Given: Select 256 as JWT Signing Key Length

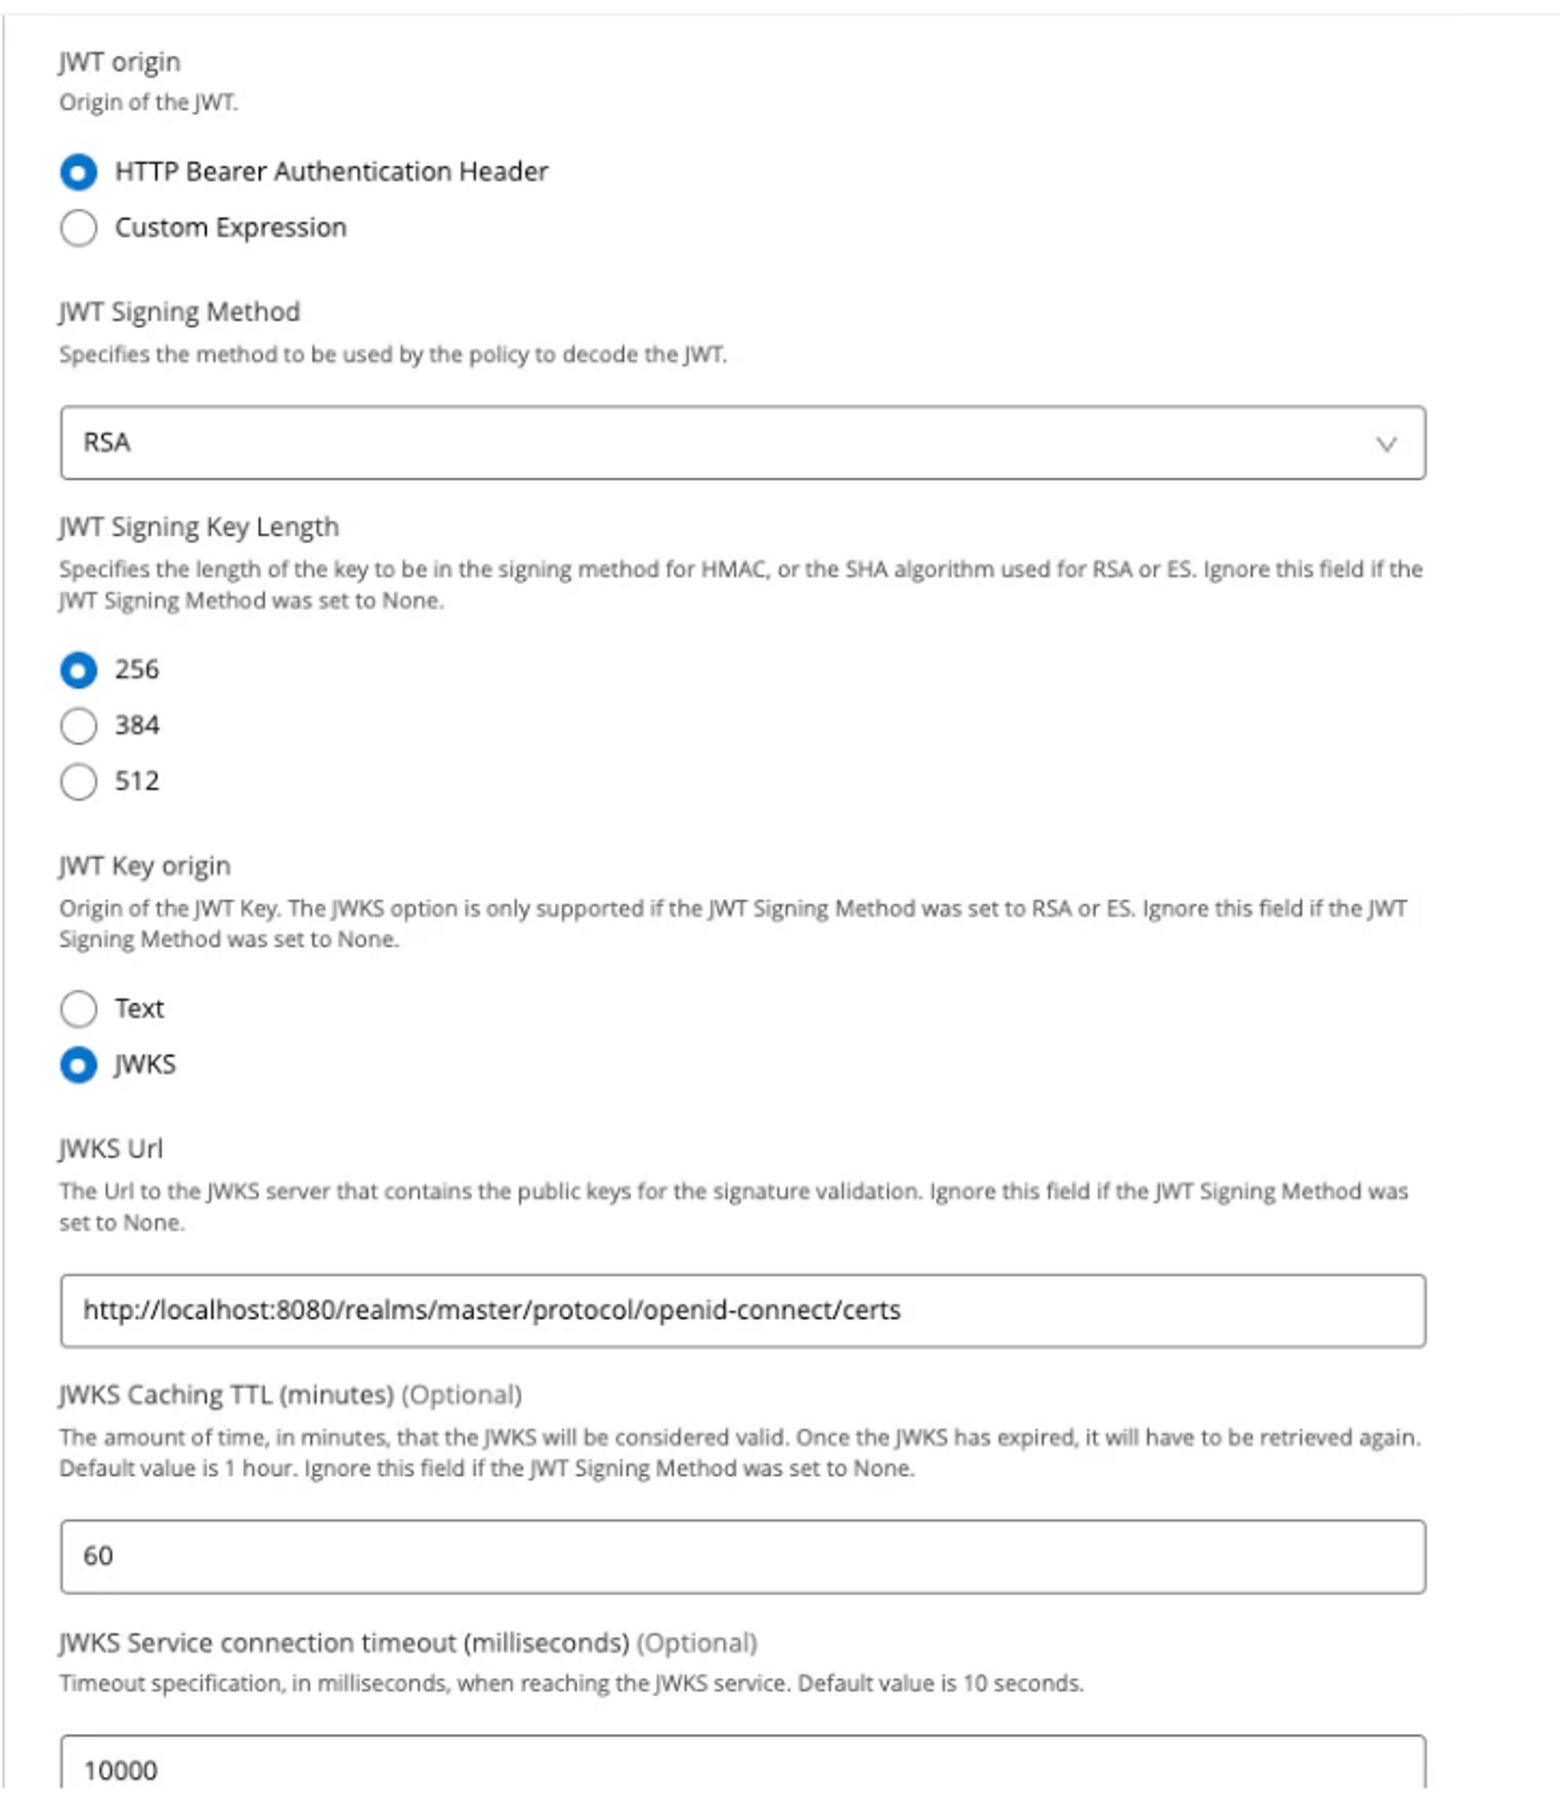Looking at the screenshot, I should click(80, 671).
